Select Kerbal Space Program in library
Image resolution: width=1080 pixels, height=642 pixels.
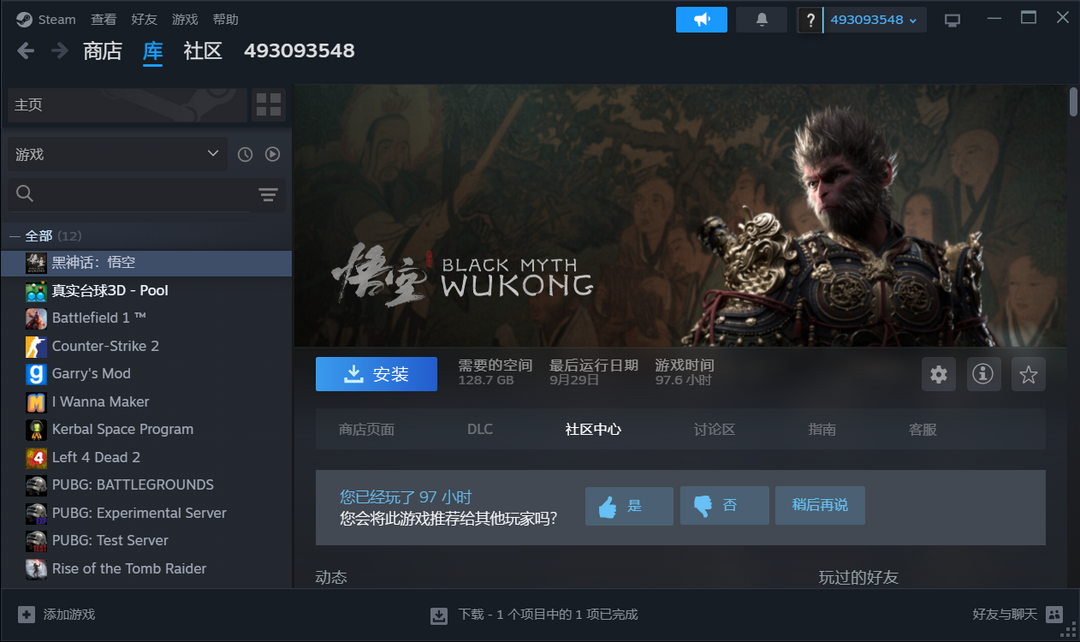tap(147, 429)
